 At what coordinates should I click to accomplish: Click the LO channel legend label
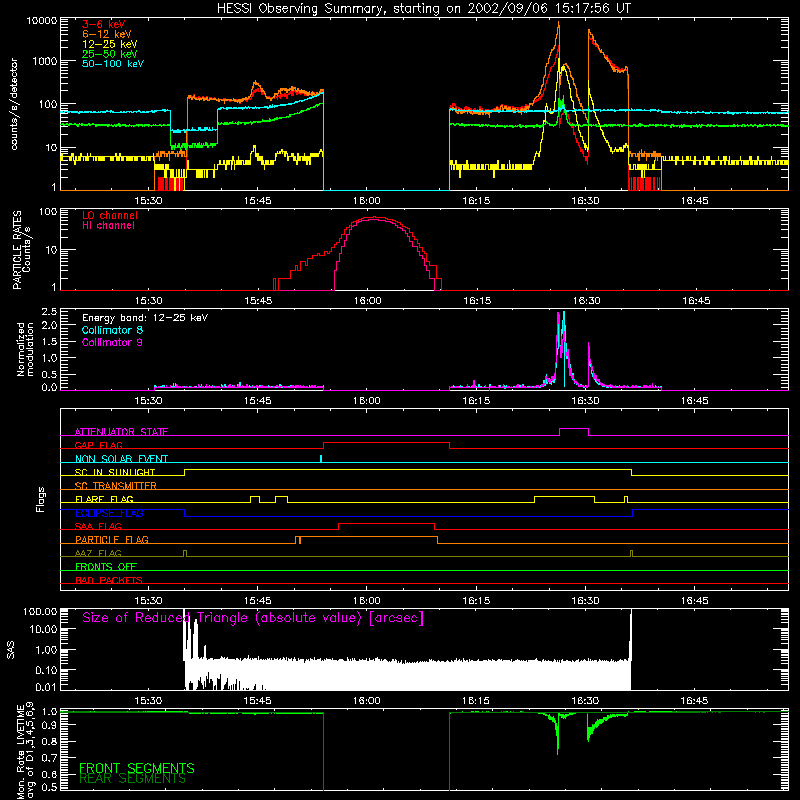pyautogui.click(x=110, y=215)
